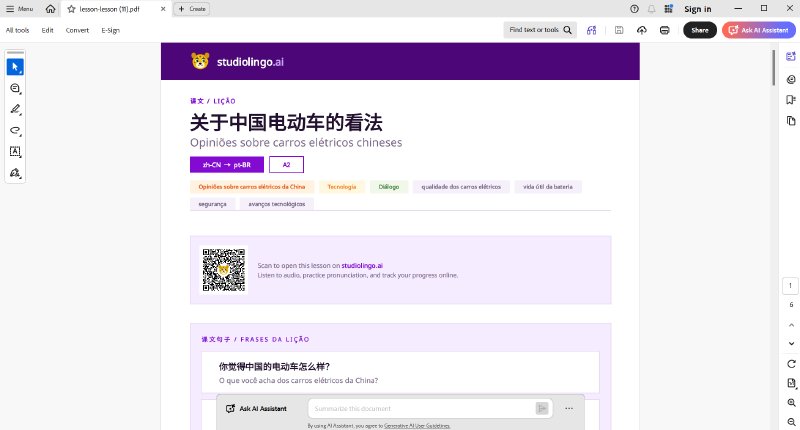Screen dimensions: 800x430
Task: Open page display settings icon
Action: pos(791,383)
